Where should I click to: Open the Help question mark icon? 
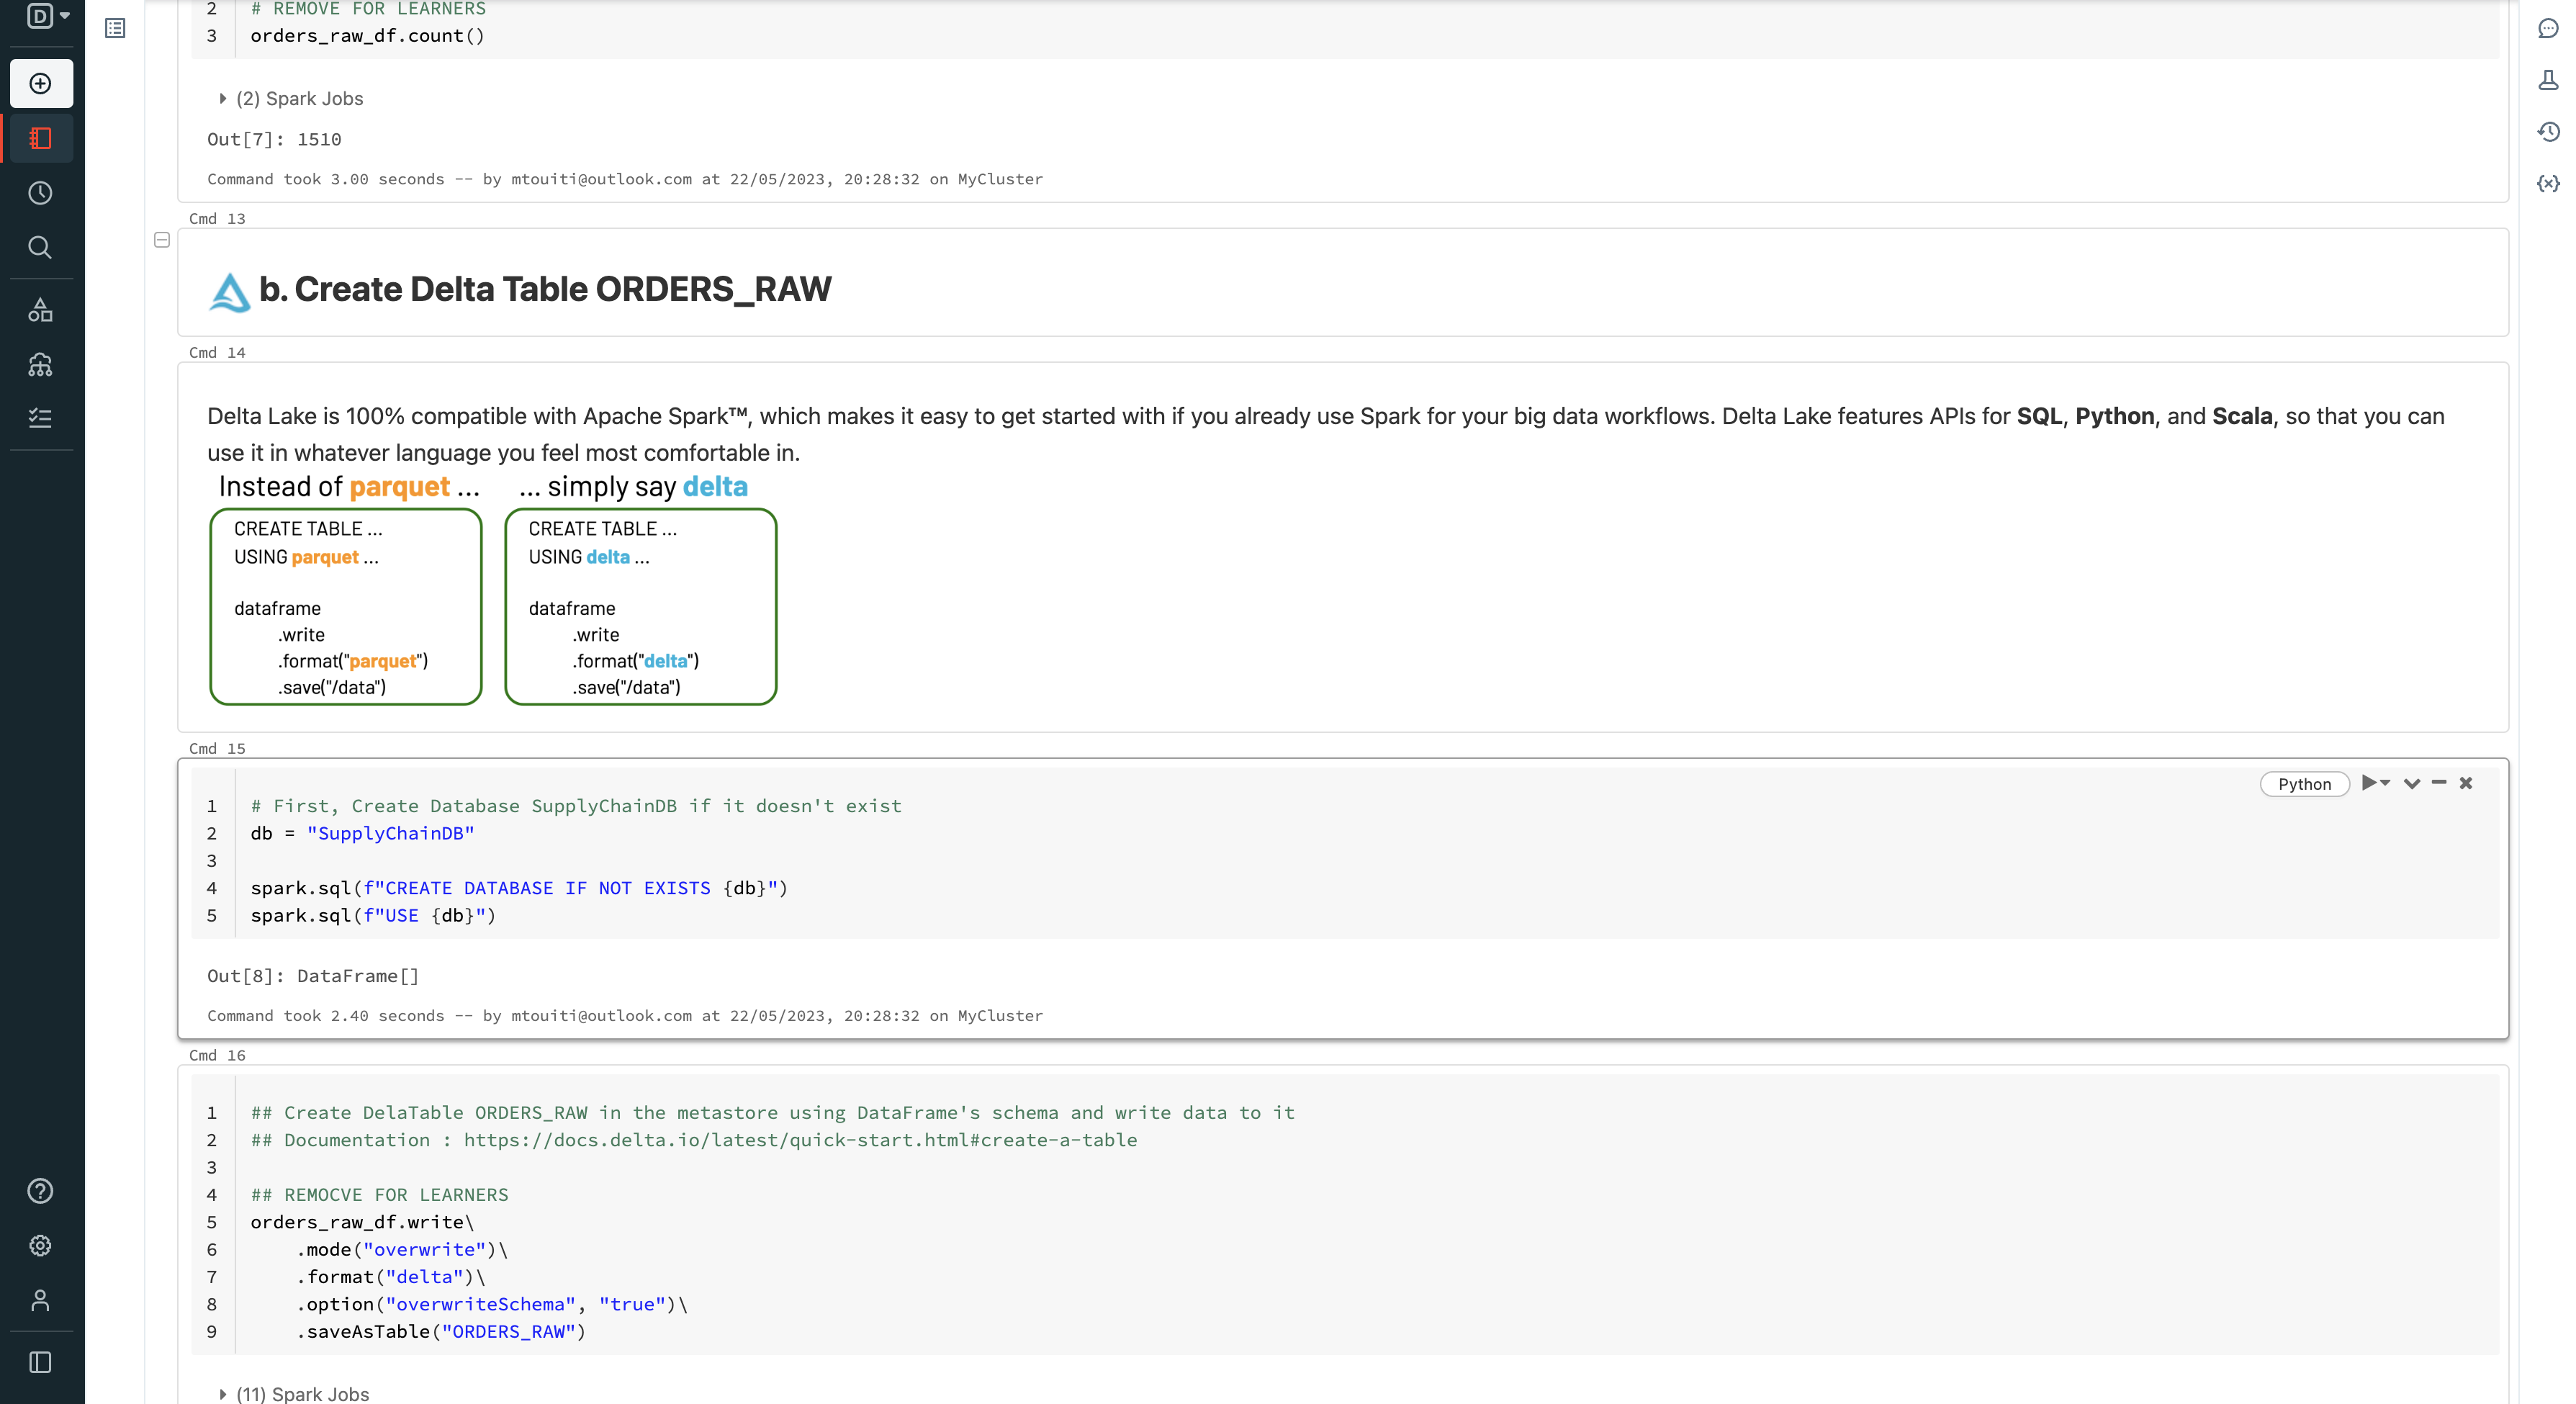coord(41,1190)
